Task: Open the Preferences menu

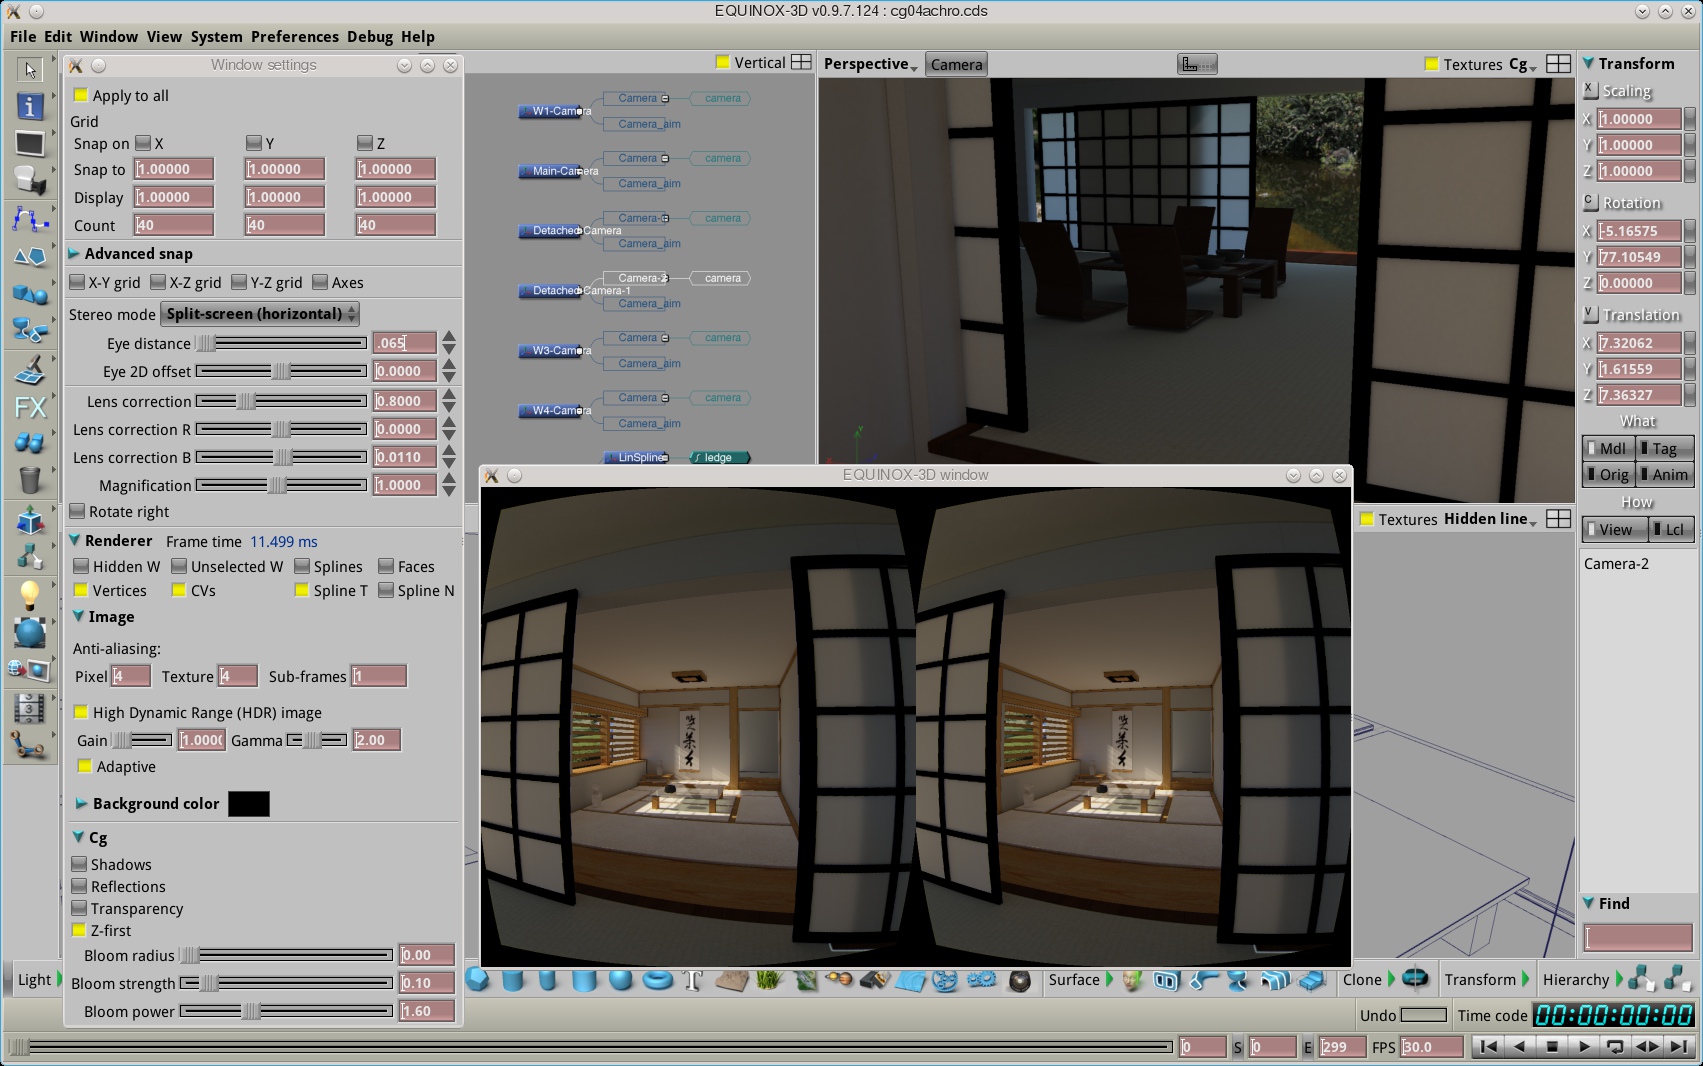Action: pos(294,37)
